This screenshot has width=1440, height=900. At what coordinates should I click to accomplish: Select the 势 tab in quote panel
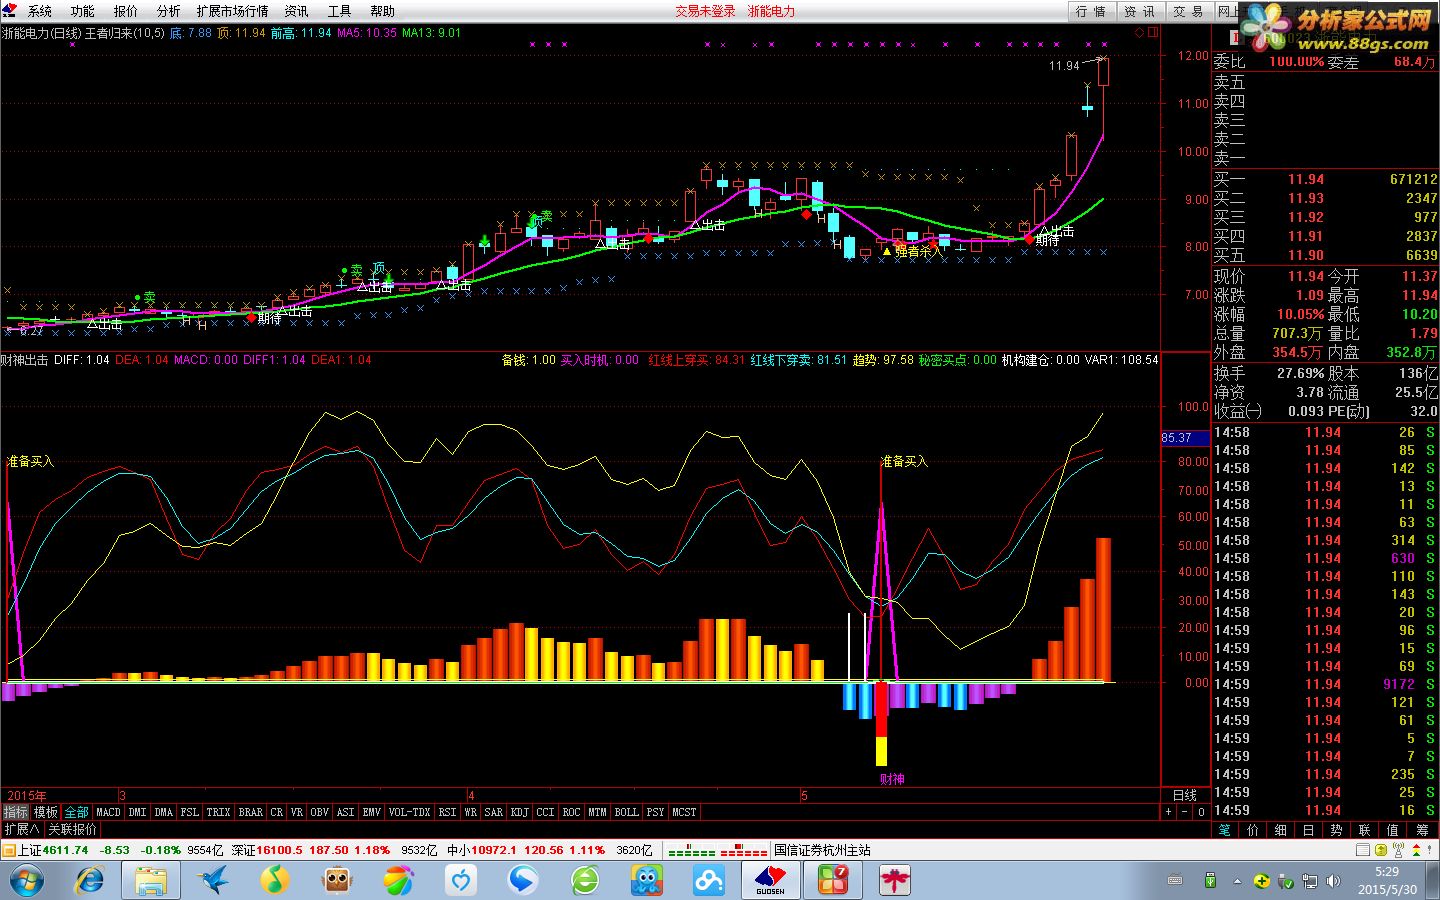pos(1337,830)
